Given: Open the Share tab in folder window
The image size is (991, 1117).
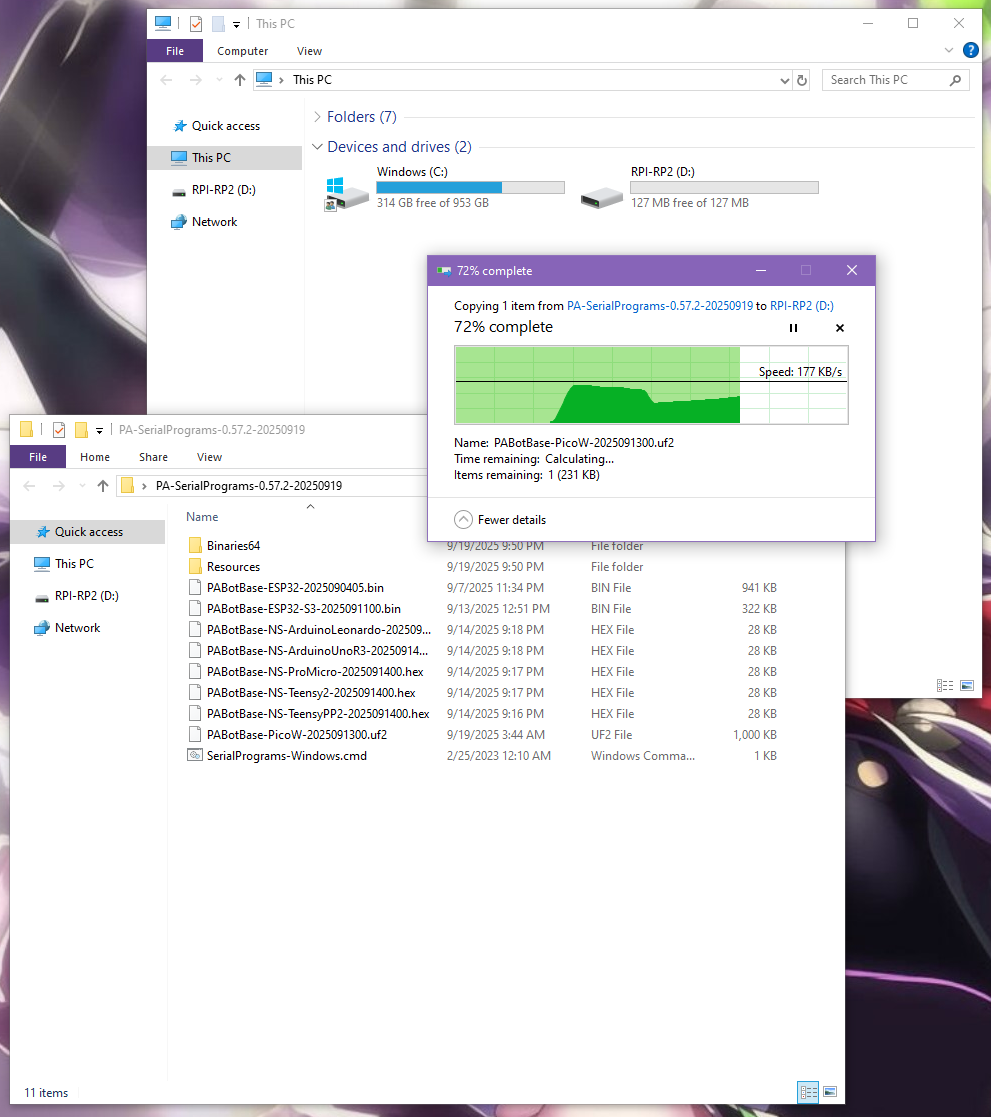Looking at the screenshot, I should (153, 457).
